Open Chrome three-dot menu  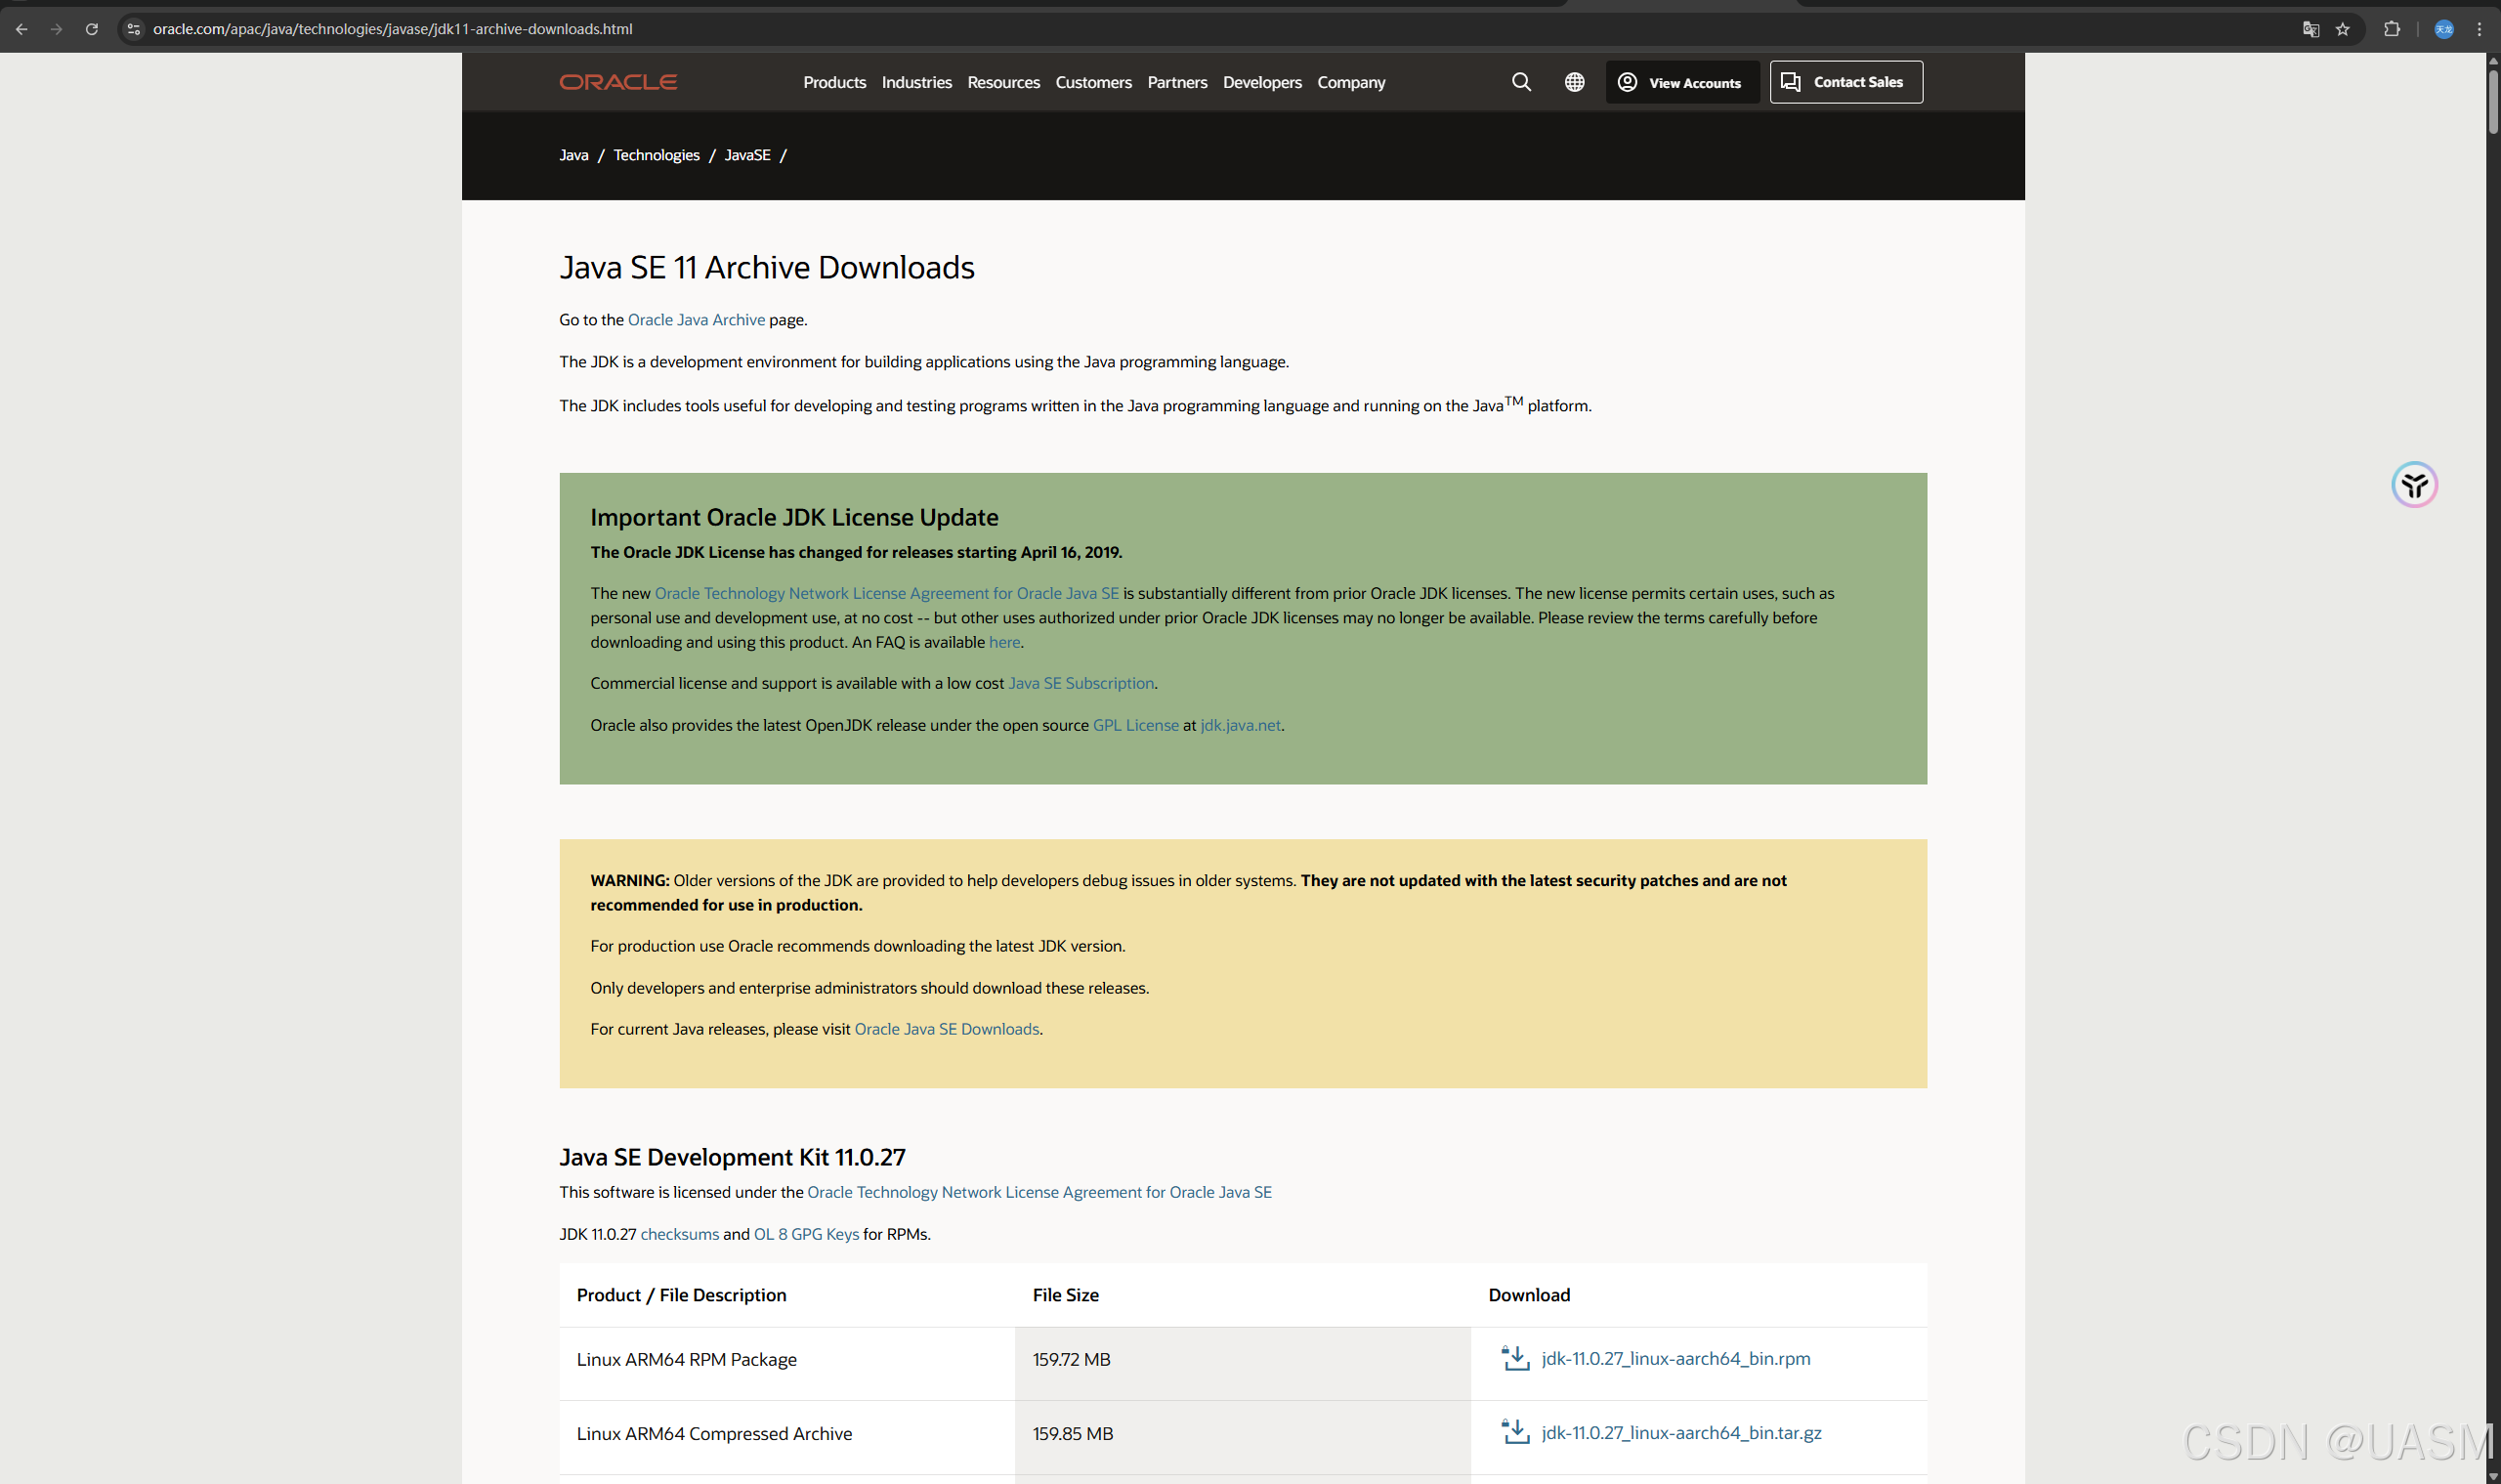[2479, 29]
